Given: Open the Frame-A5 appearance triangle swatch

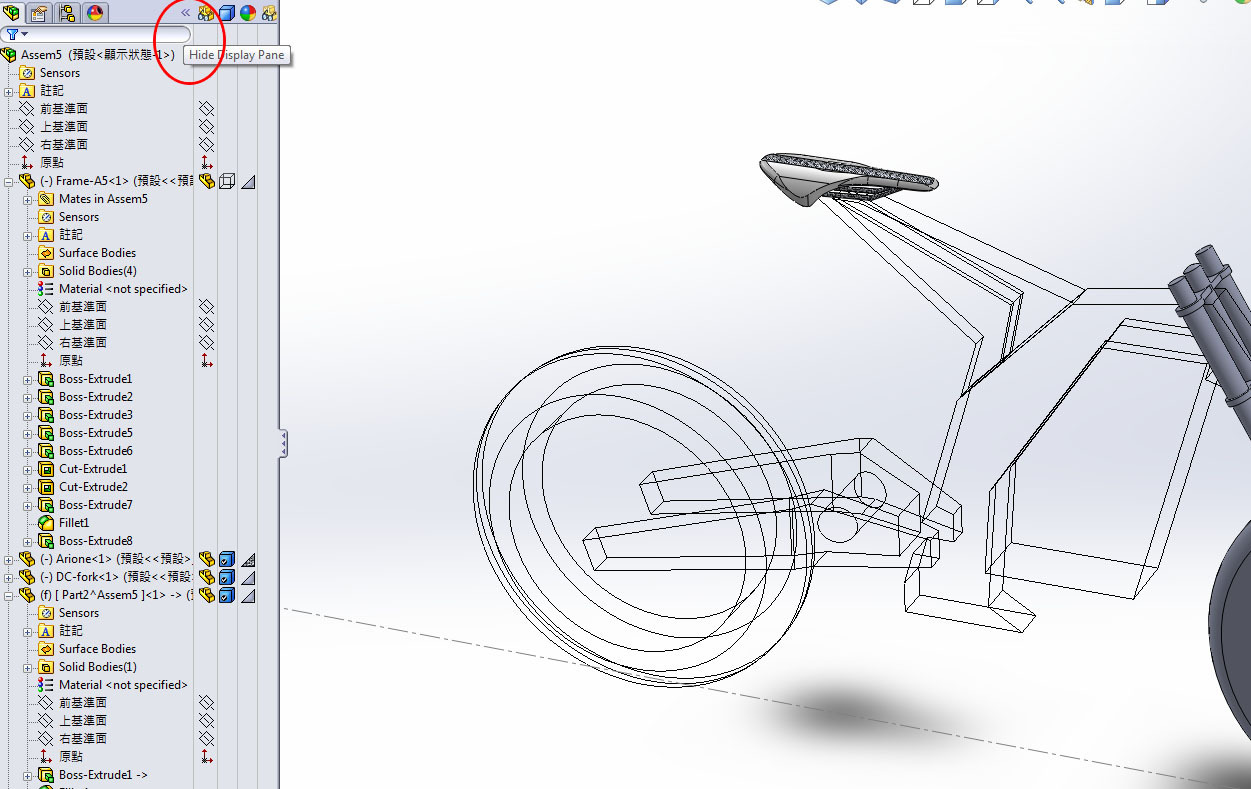Looking at the screenshot, I should tap(248, 181).
